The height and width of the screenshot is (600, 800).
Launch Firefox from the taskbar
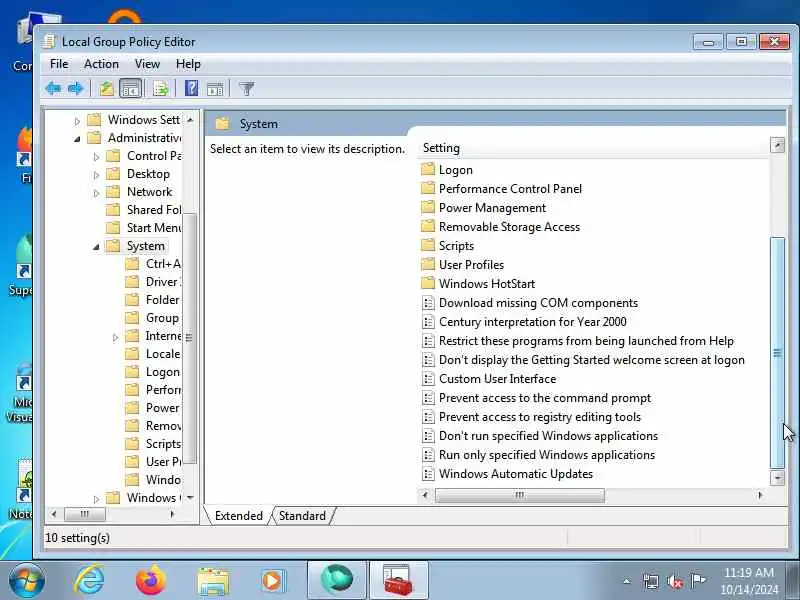(151, 580)
